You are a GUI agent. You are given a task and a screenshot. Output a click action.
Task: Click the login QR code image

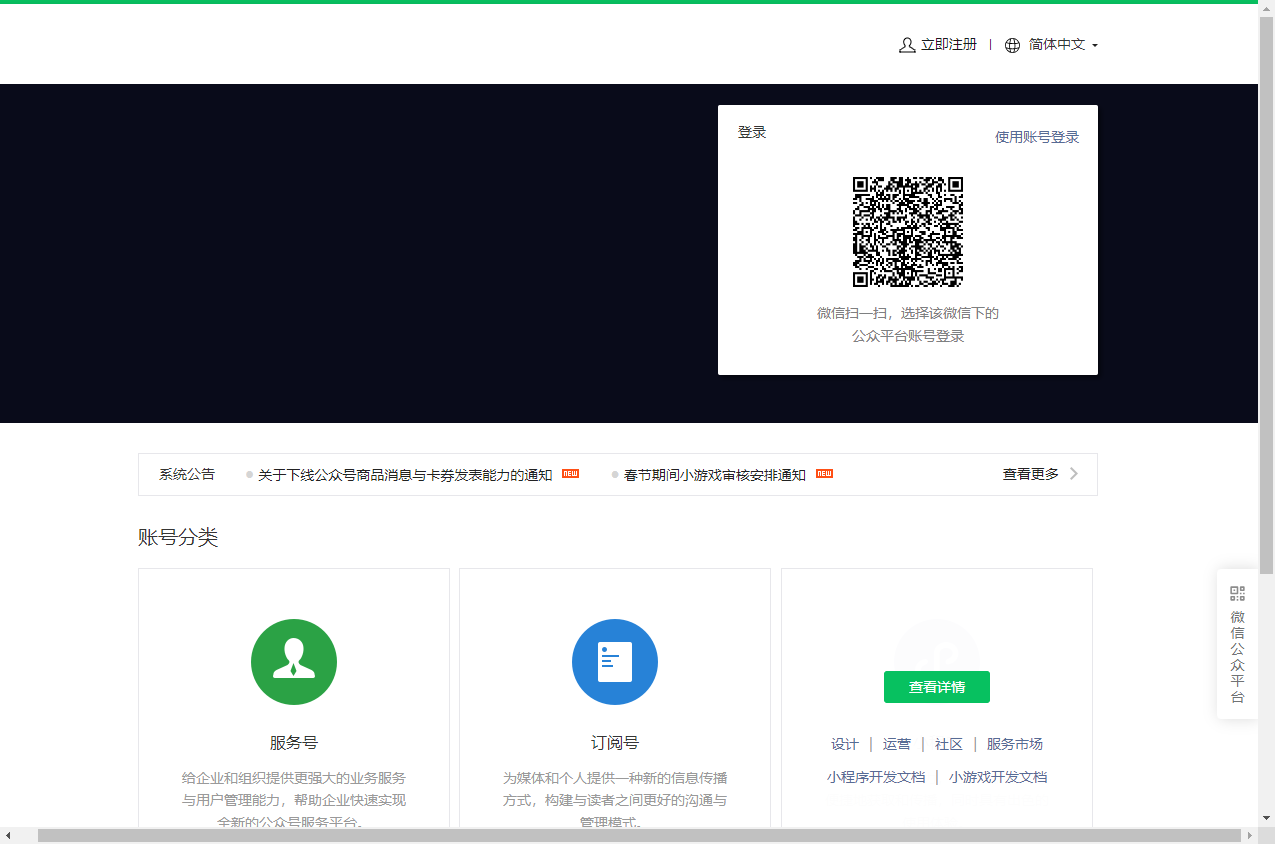point(907,232)
